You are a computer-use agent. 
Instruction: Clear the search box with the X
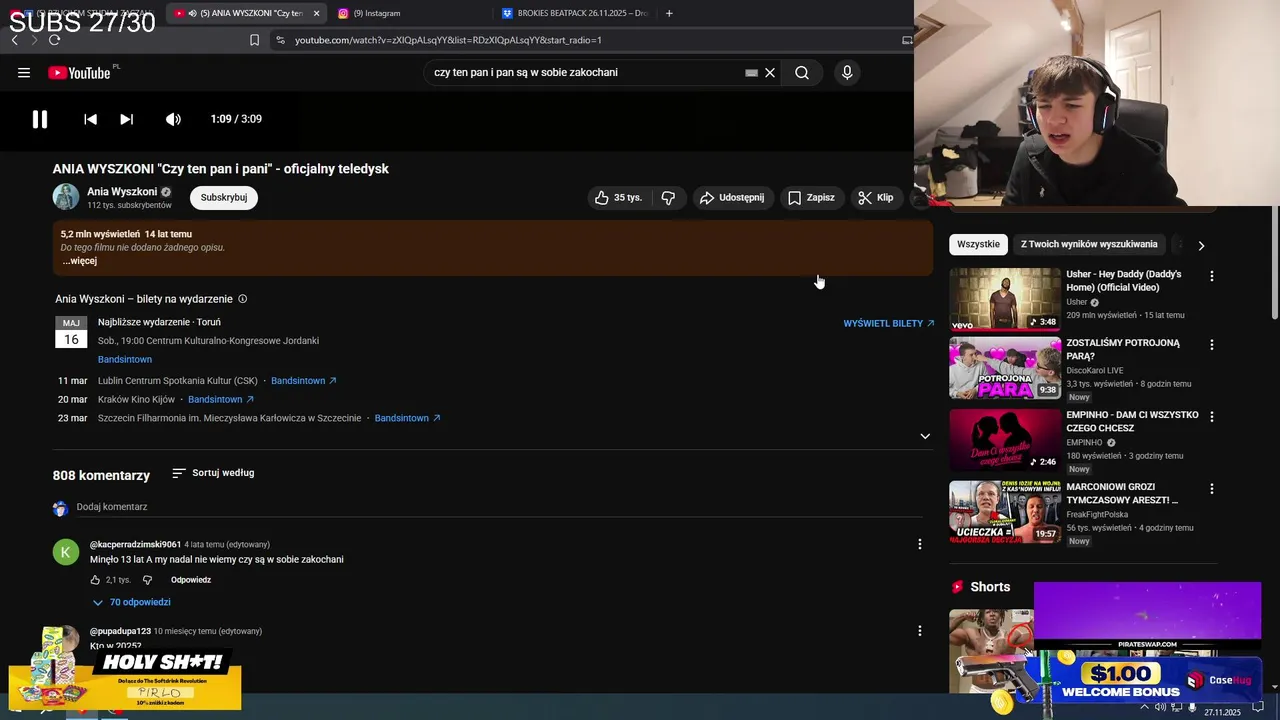(770, 73)
